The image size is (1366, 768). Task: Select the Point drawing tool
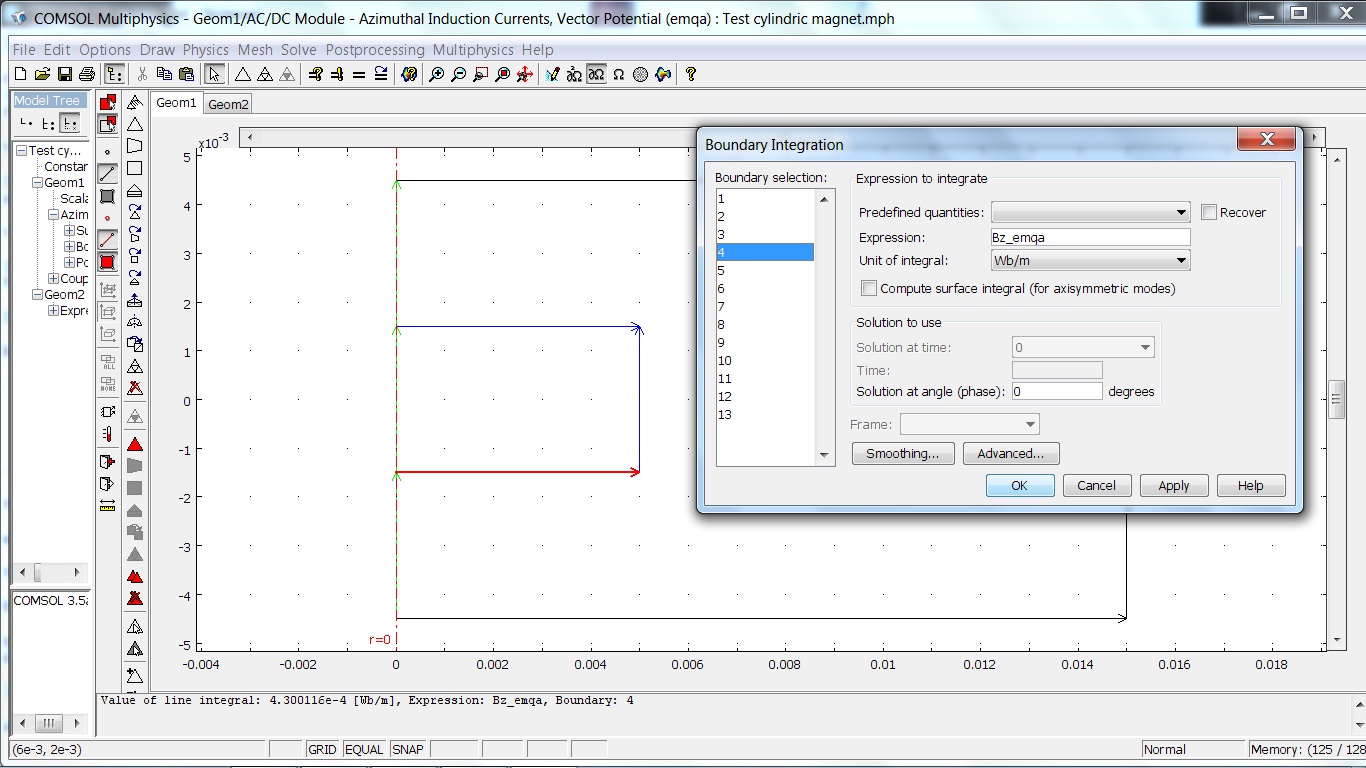click(x=107, y=151)
